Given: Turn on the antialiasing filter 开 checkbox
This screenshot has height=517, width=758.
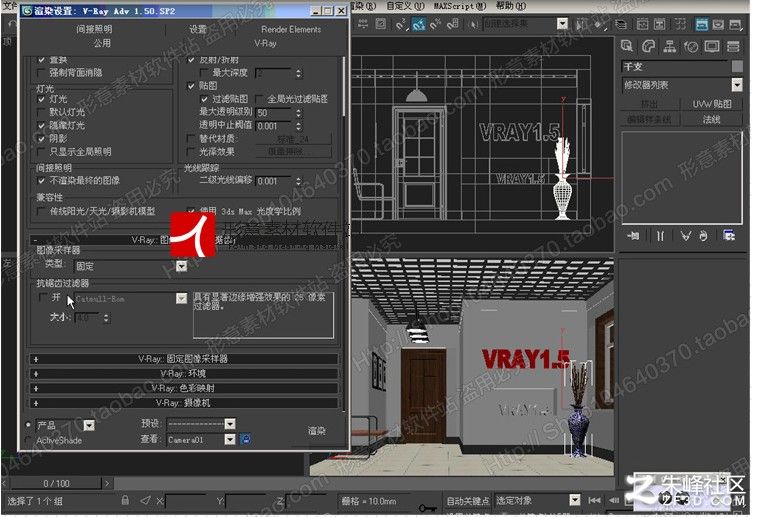Looking at the screenshot, I should click(x=43, y=297).
